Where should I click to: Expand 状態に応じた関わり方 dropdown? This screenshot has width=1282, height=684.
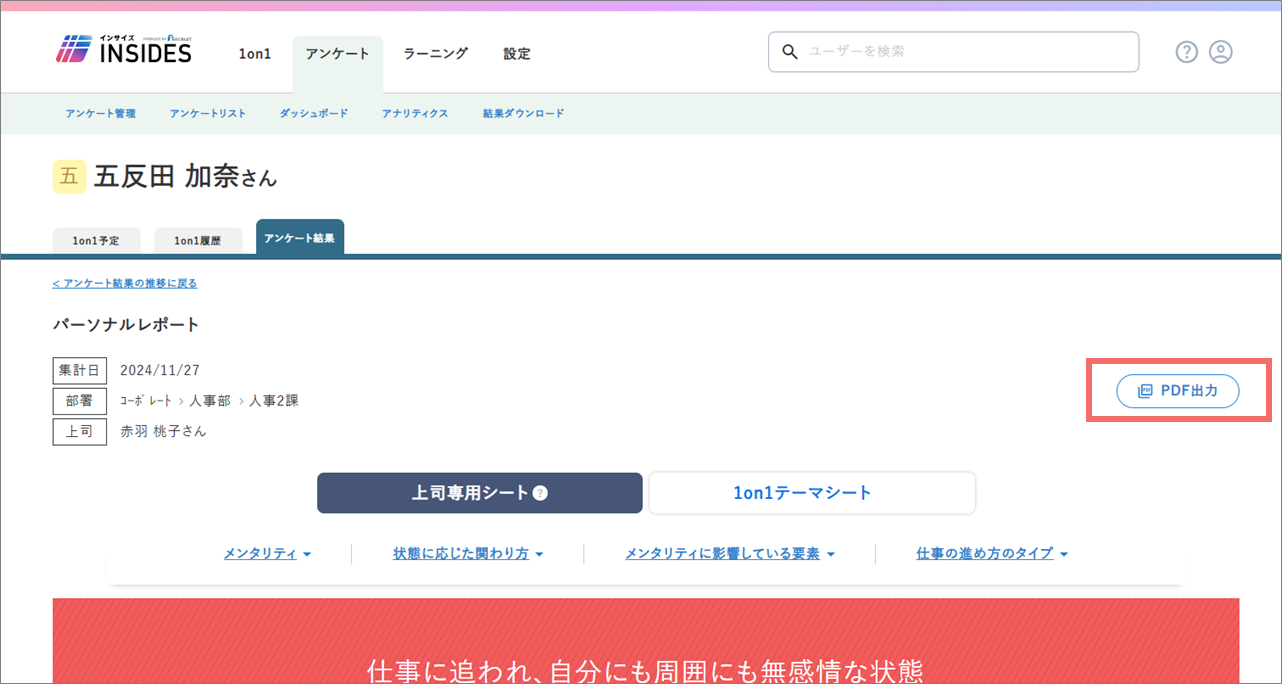468,553
